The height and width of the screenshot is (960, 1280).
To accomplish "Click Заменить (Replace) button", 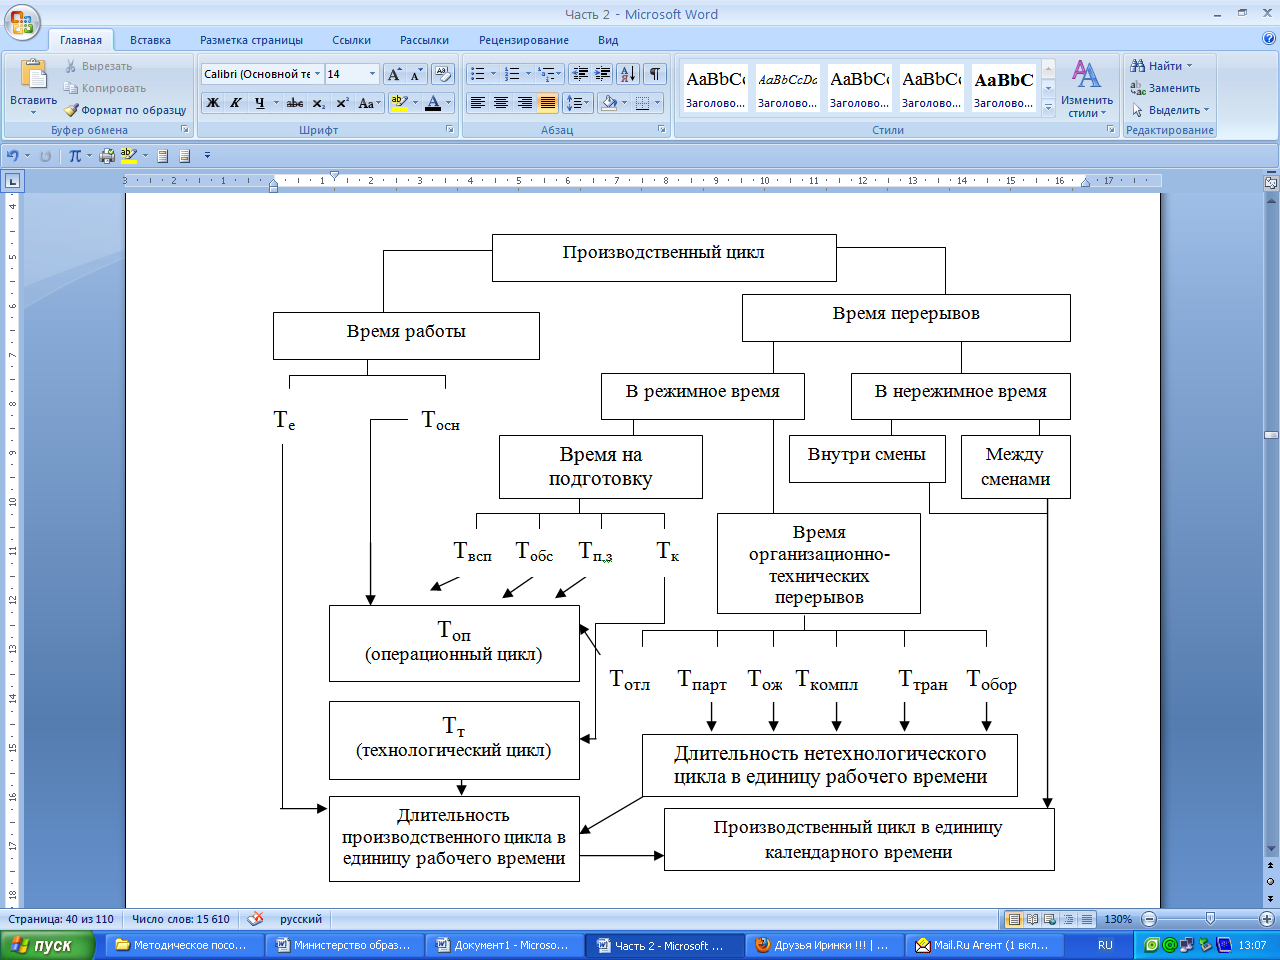I will click(1165, 88).
